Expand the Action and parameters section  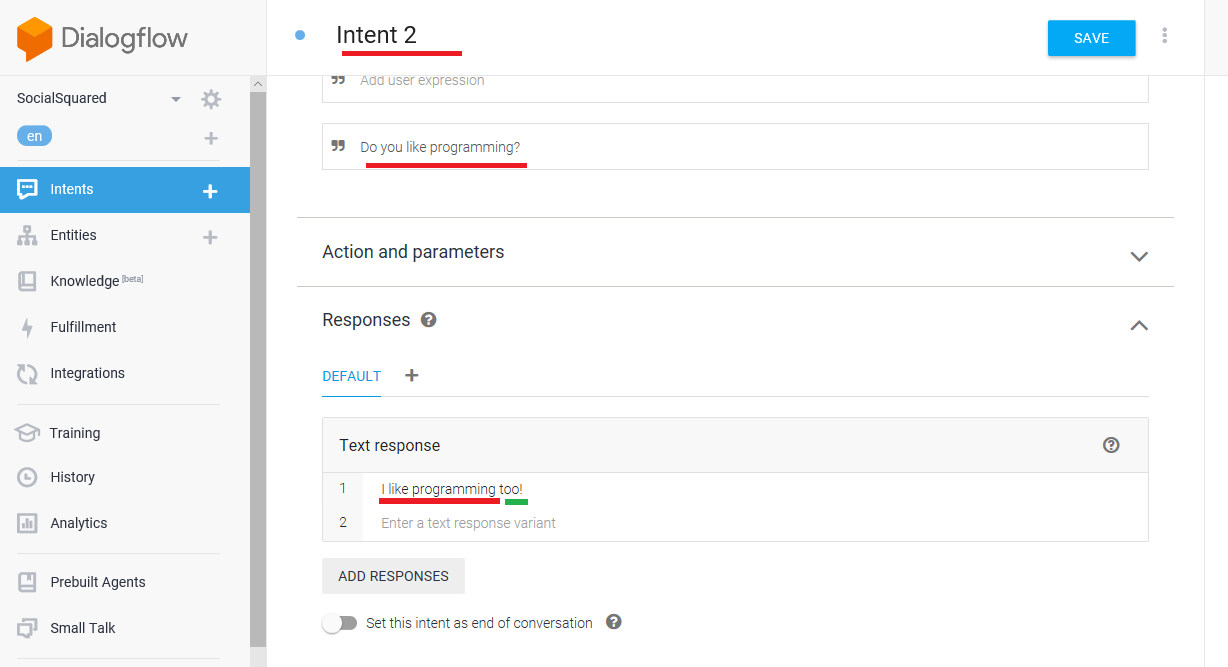click(1138, 256)
